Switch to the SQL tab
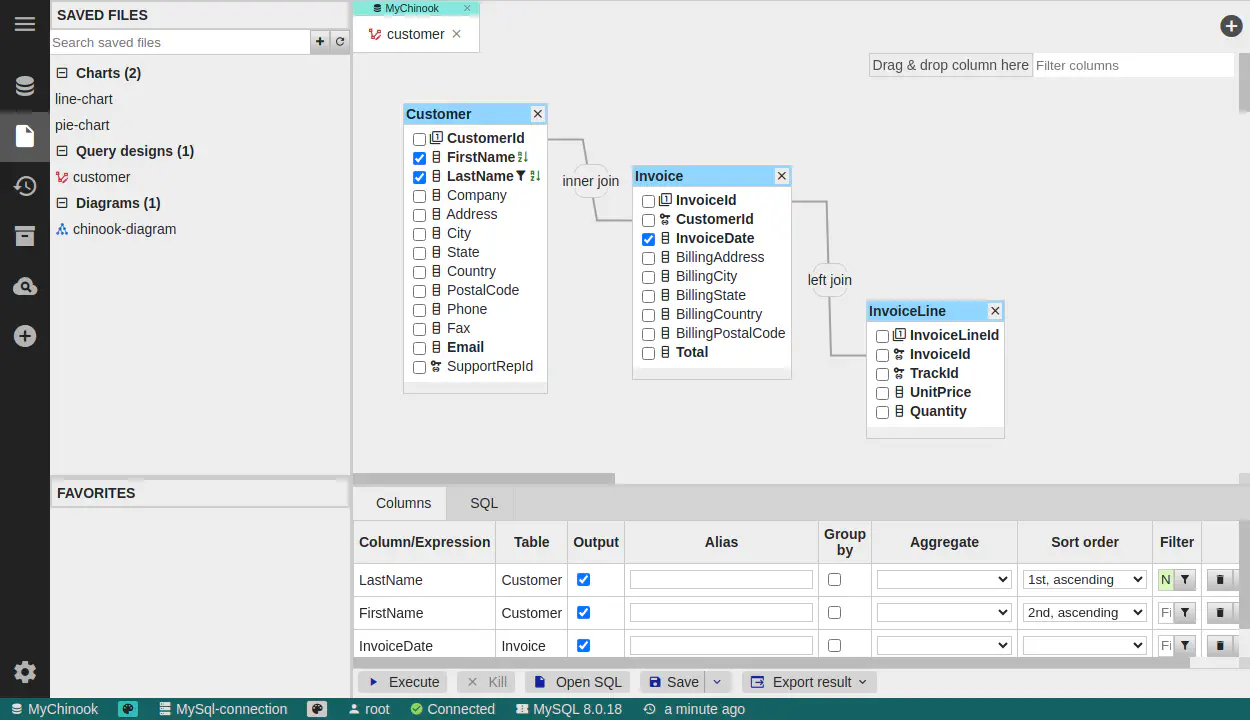The height and width of the screenshot is (720, 1250). click(x=484, y=503)
